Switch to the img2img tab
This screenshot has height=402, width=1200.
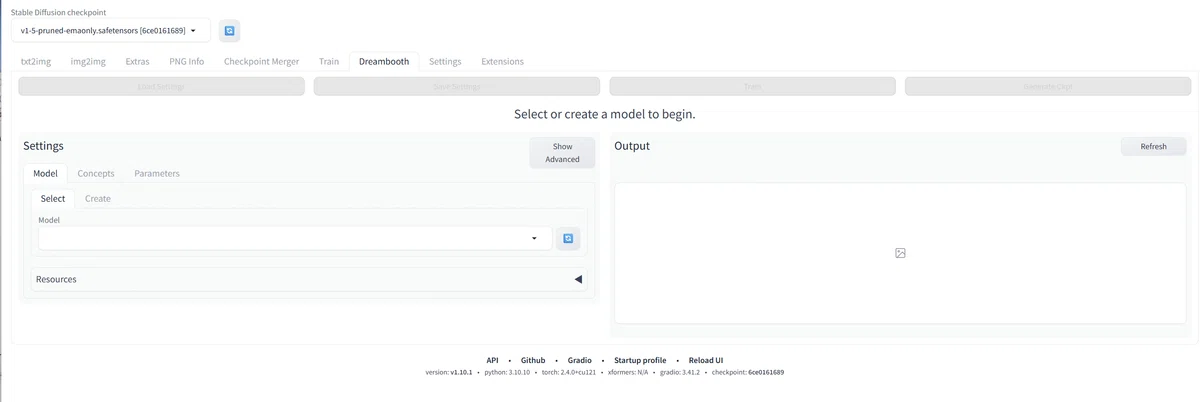(88, 61)
